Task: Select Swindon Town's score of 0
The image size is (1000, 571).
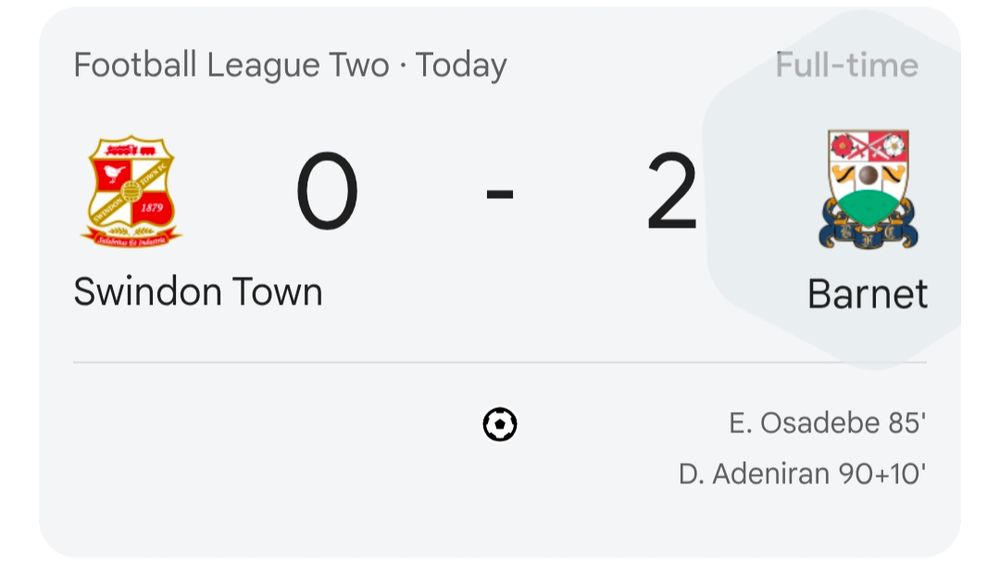Action: pyautogui.click(x=327, y=191)
